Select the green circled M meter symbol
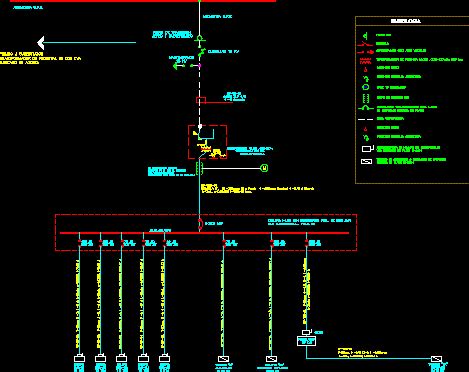This screenshot has height=372, width=469. [264, 168]
